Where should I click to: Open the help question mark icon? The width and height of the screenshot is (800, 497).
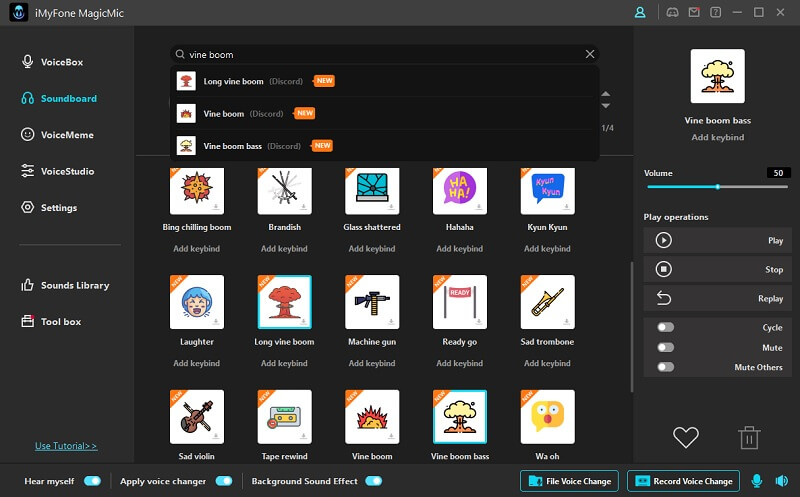[x=716, y=12]
